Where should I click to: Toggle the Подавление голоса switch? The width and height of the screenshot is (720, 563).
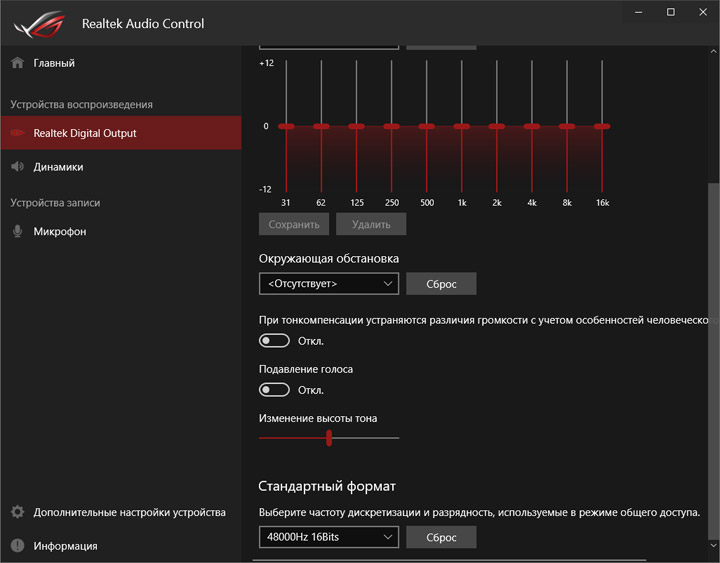[x=274, y=390]
